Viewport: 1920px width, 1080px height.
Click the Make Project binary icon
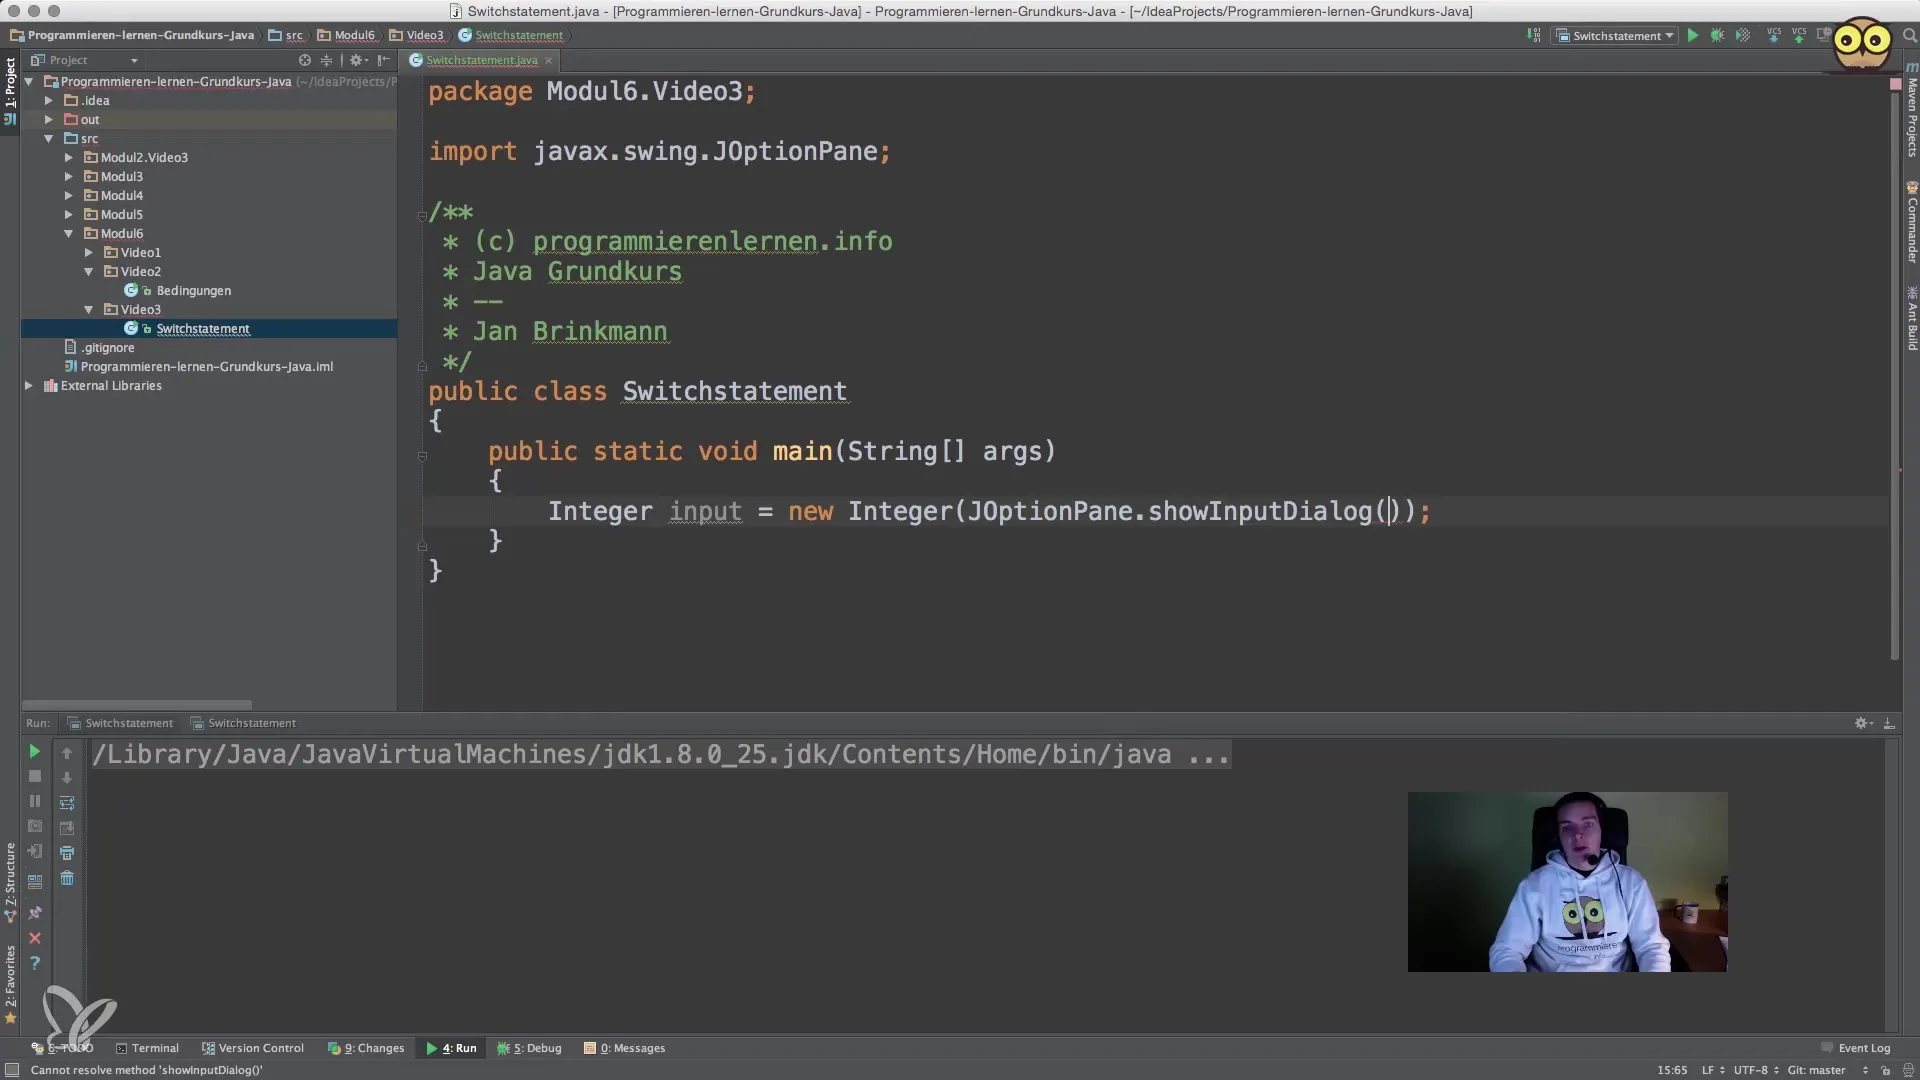pyautogui.click(x=1534, y=35)
